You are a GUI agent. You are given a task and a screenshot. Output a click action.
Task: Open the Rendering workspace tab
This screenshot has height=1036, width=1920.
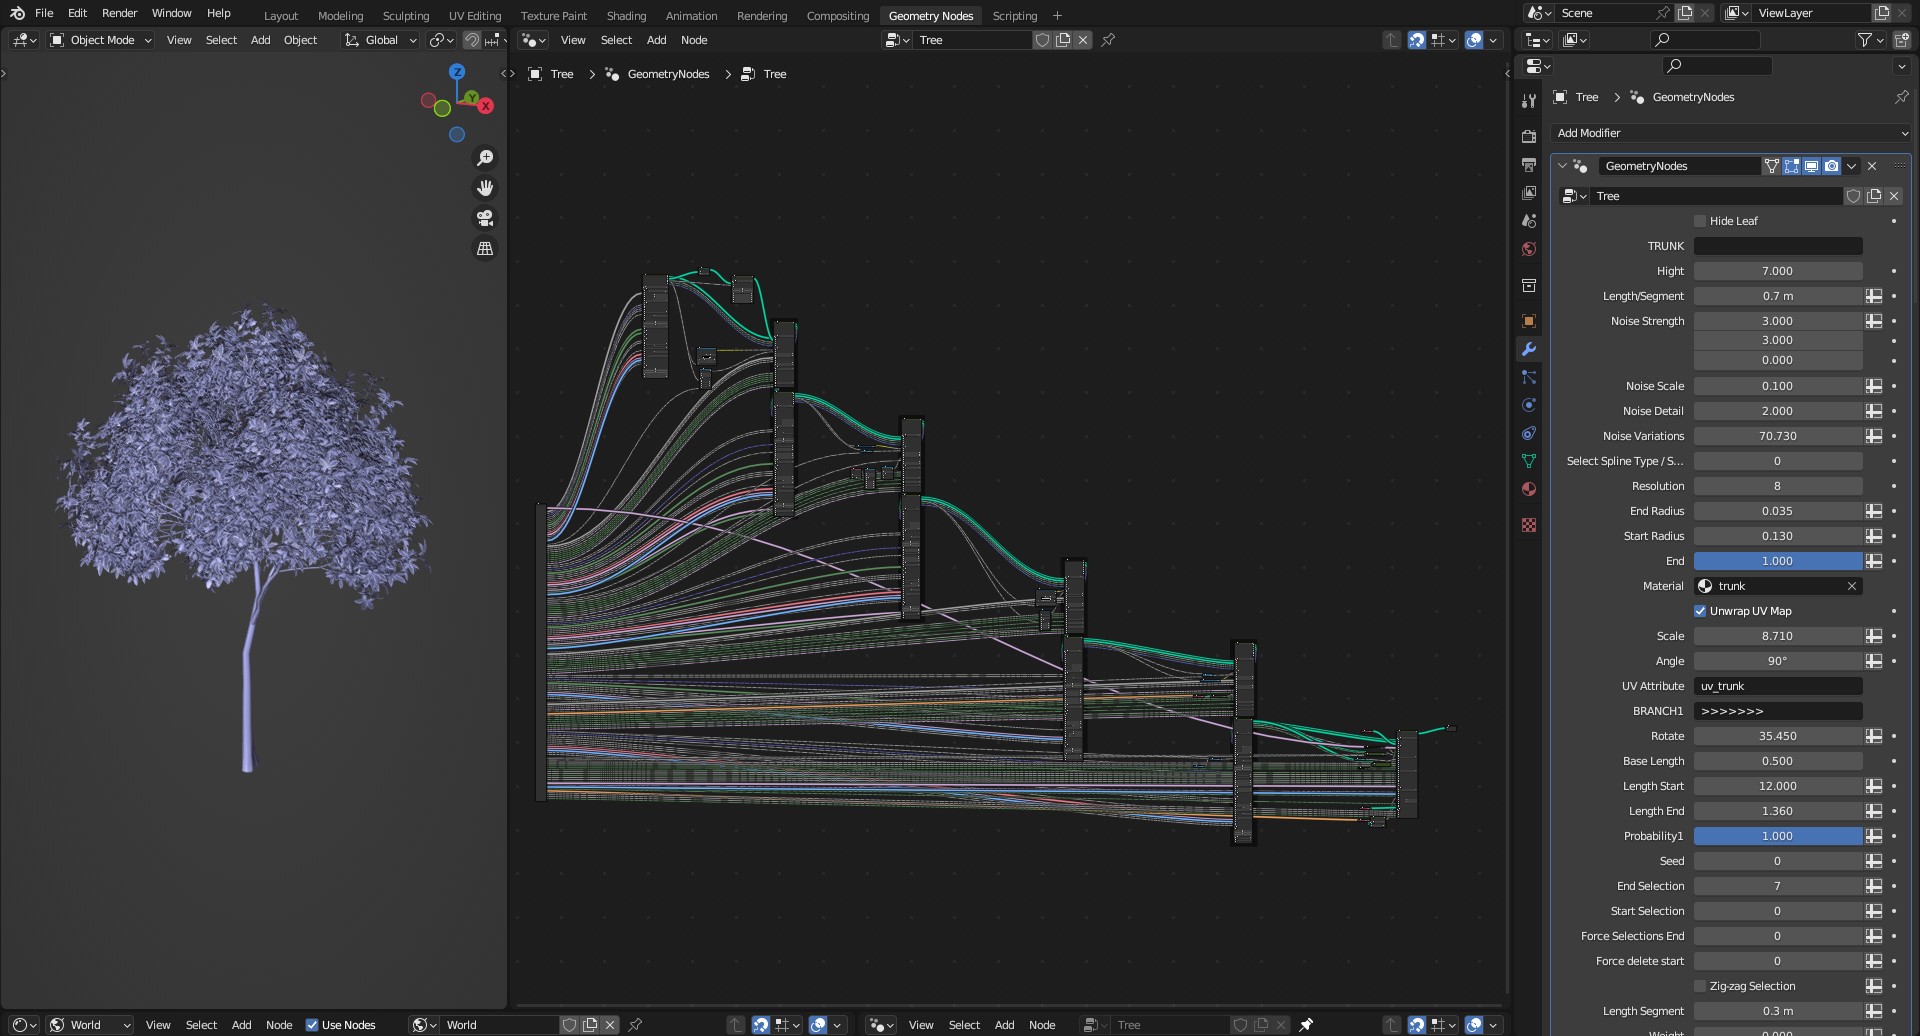tap(761, 15)
